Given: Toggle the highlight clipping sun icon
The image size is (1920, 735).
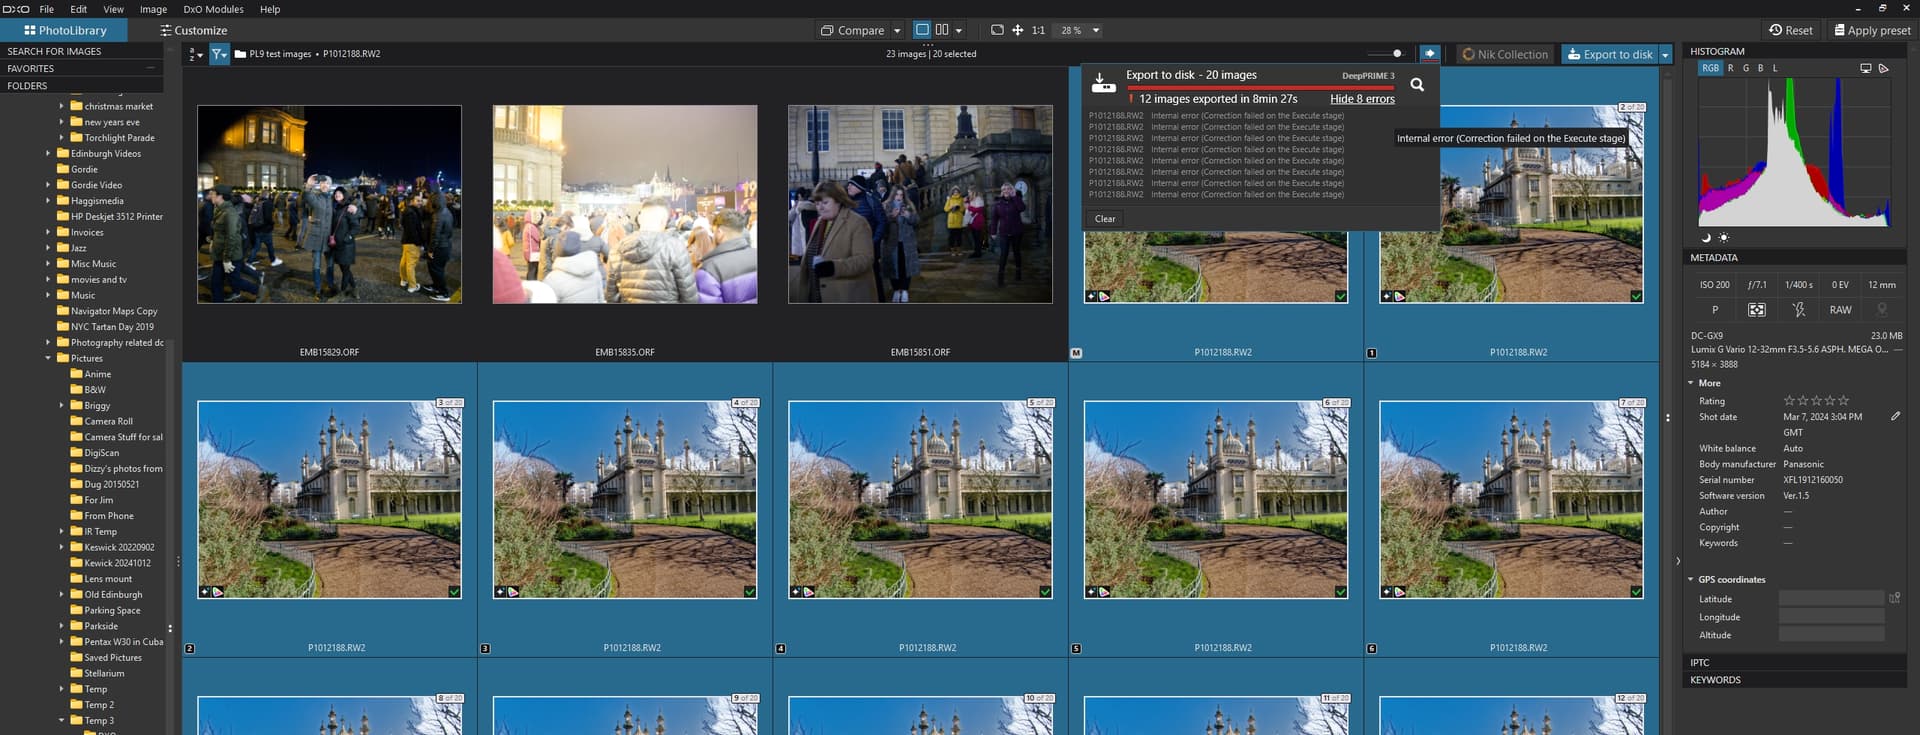Looking at the screenshot, I should (x=1723, y=238).
